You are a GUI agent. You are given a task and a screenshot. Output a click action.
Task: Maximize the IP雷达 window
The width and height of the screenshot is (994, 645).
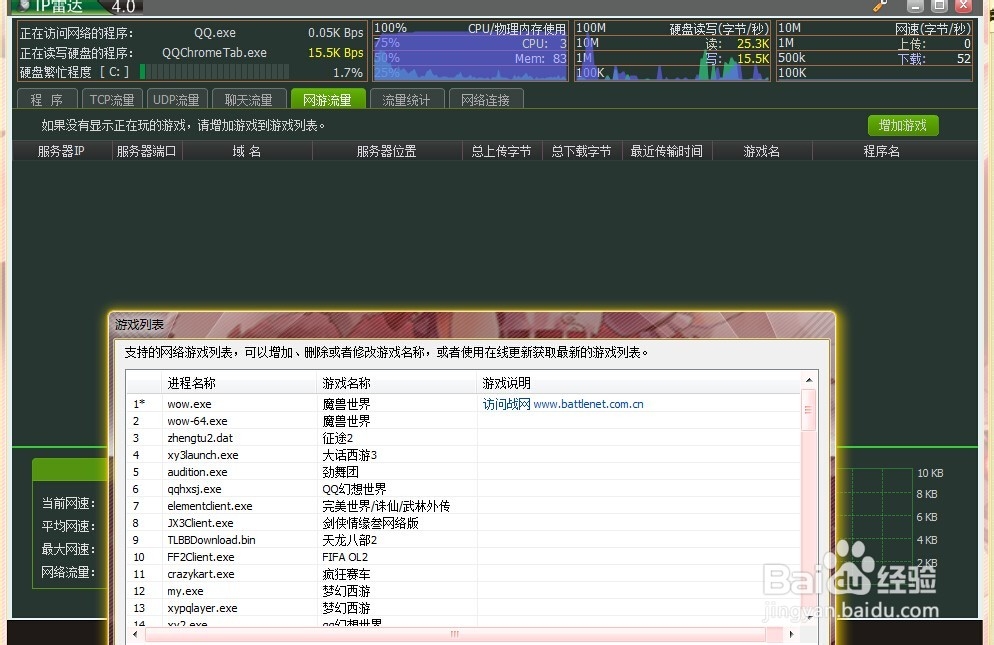pos(939,6)
